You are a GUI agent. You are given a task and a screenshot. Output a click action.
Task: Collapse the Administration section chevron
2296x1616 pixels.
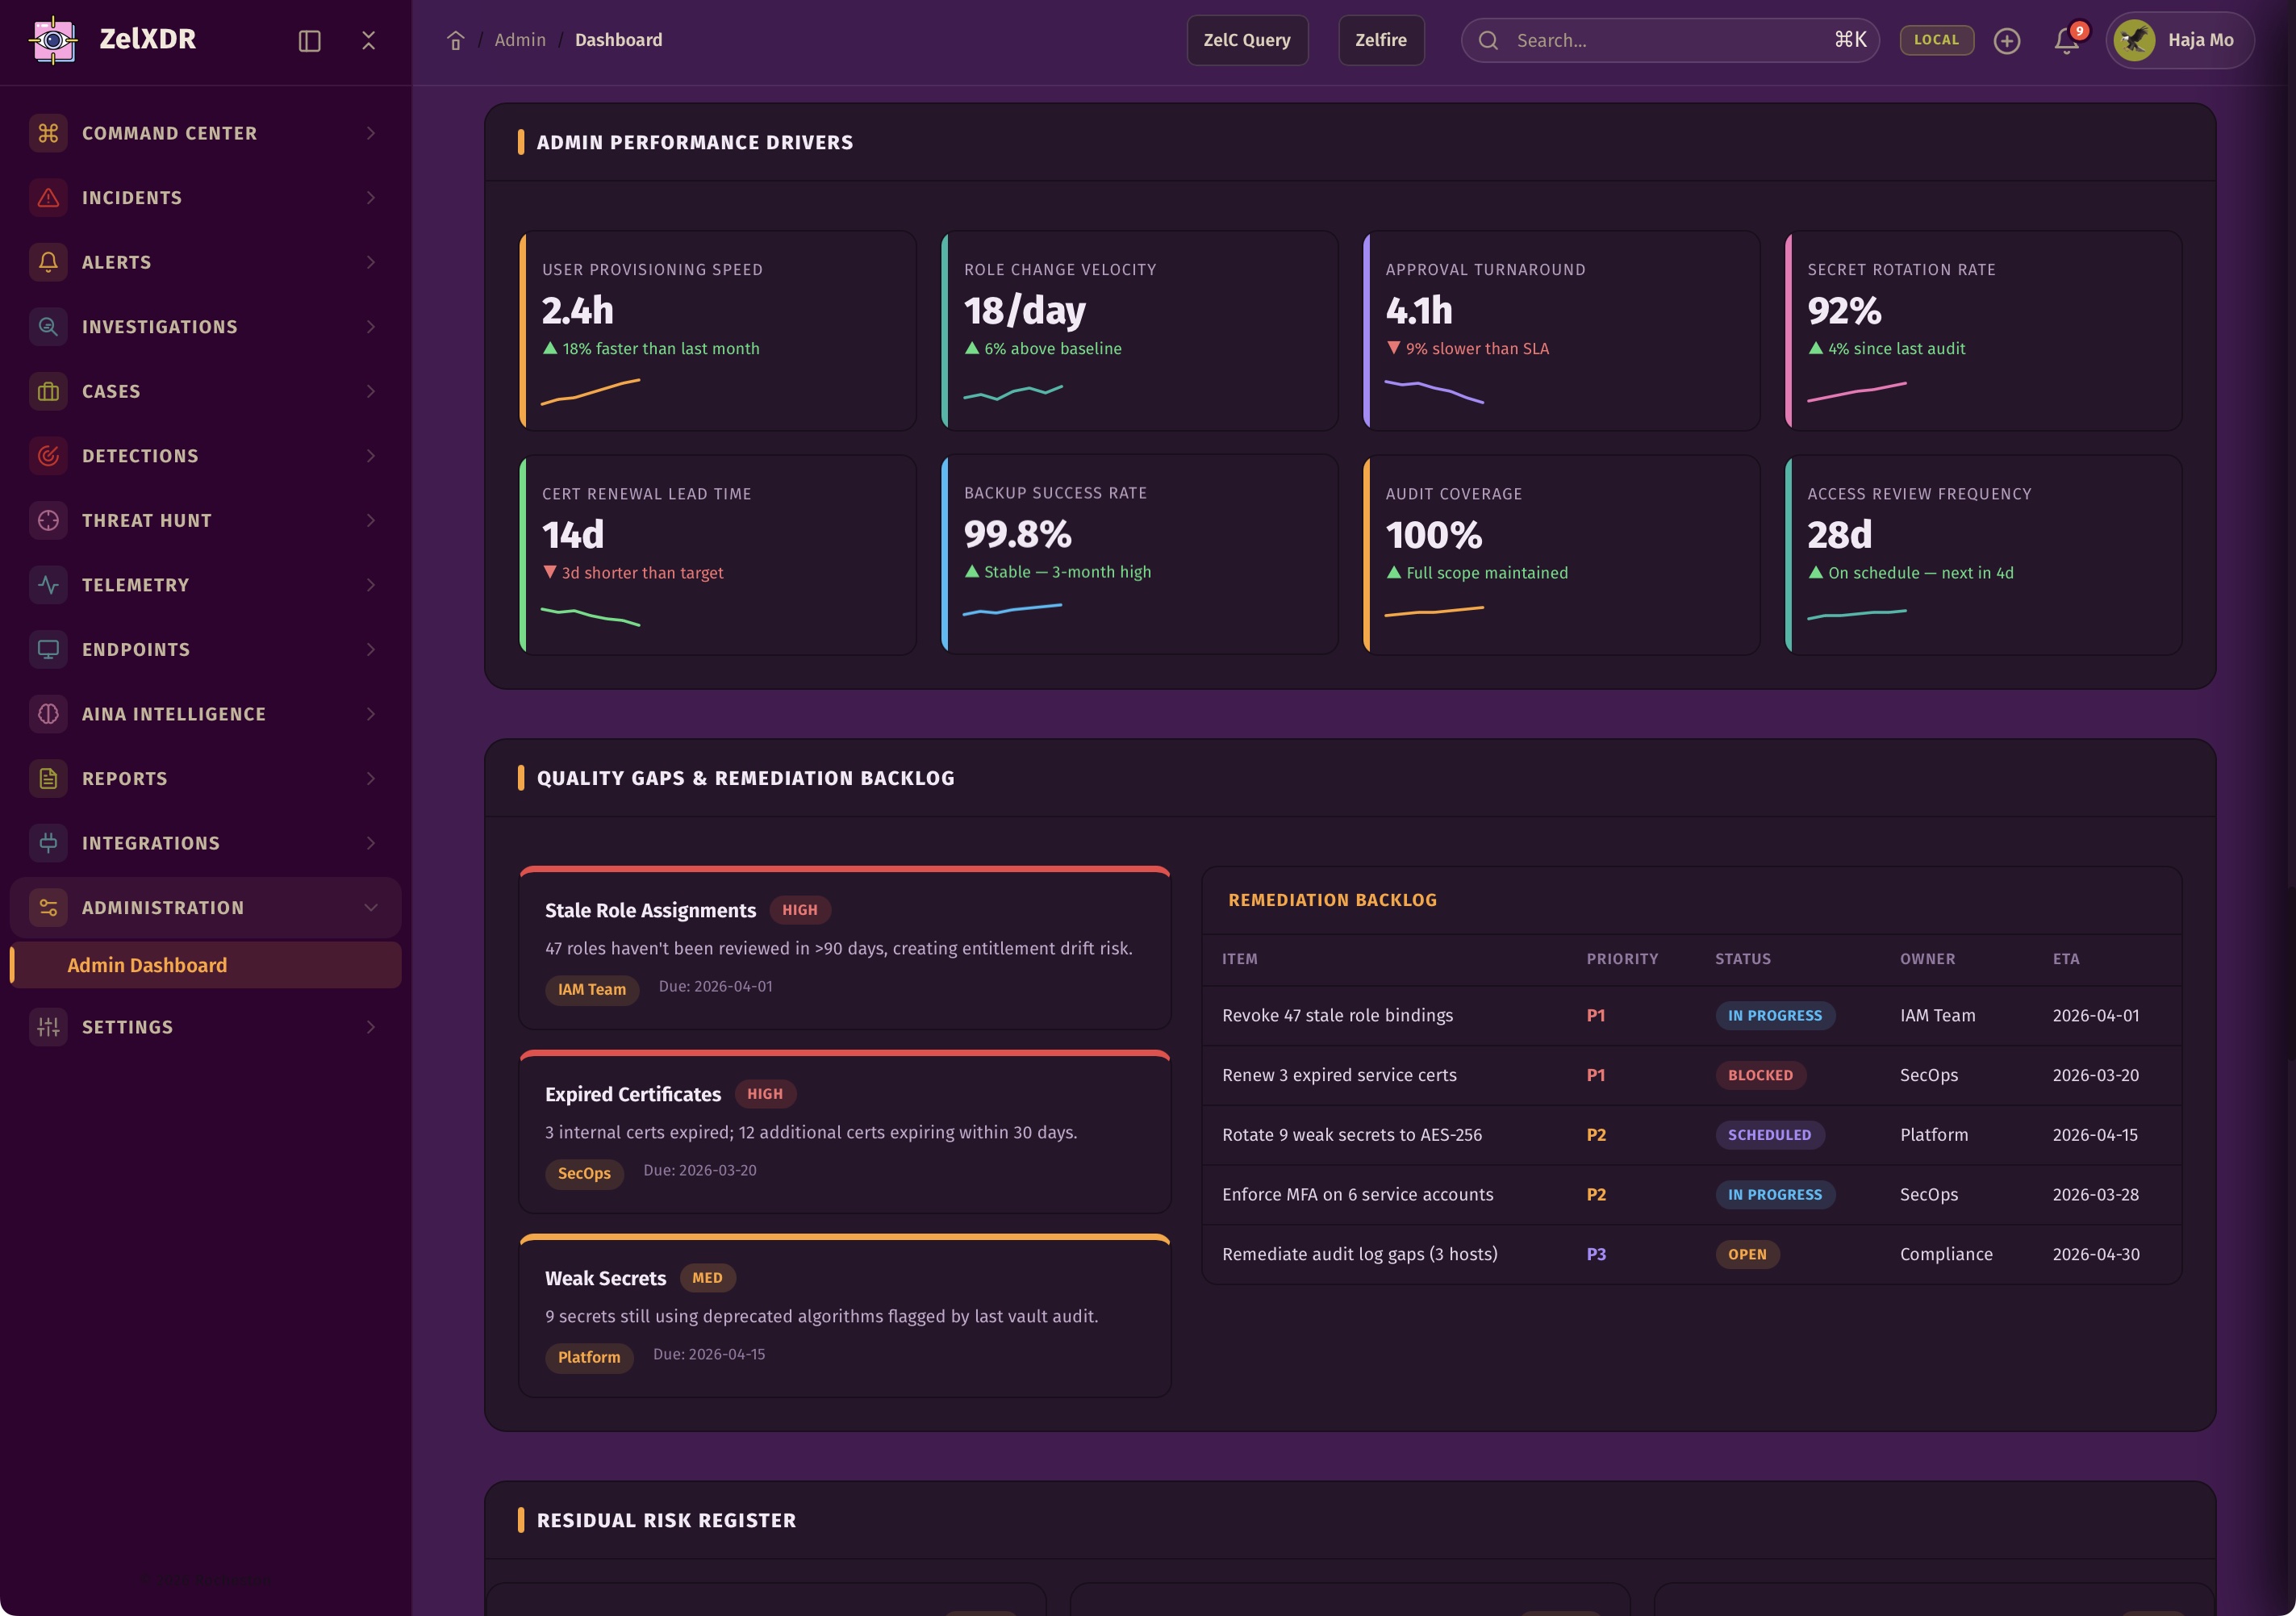tap(371, 908)
